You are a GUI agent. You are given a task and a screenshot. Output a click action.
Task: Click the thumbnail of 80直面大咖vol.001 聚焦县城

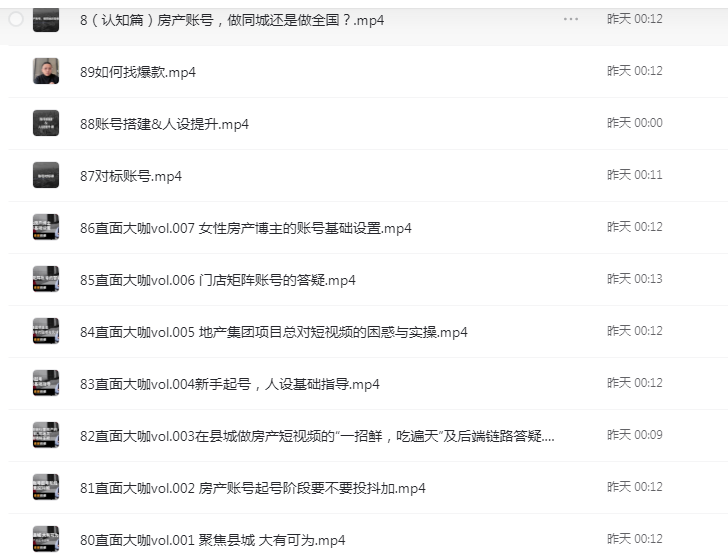click(x=46, y=539)
